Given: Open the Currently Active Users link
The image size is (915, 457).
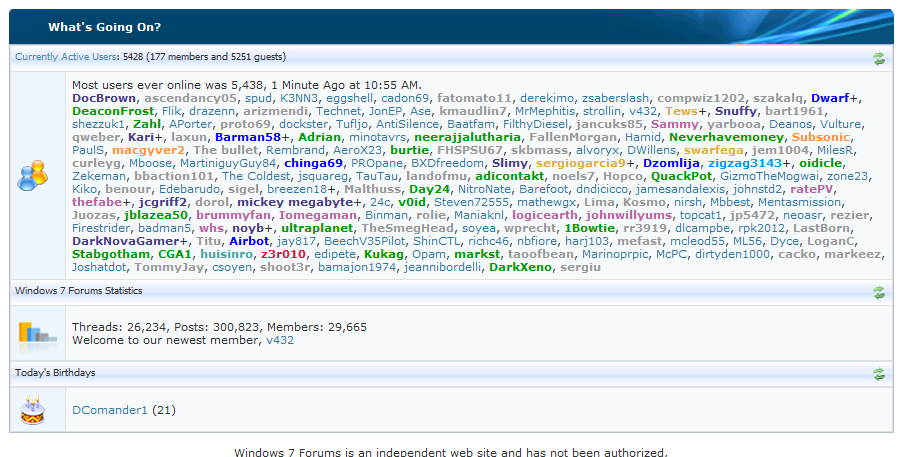Looking at the screenshot, I should pos(65,57).
